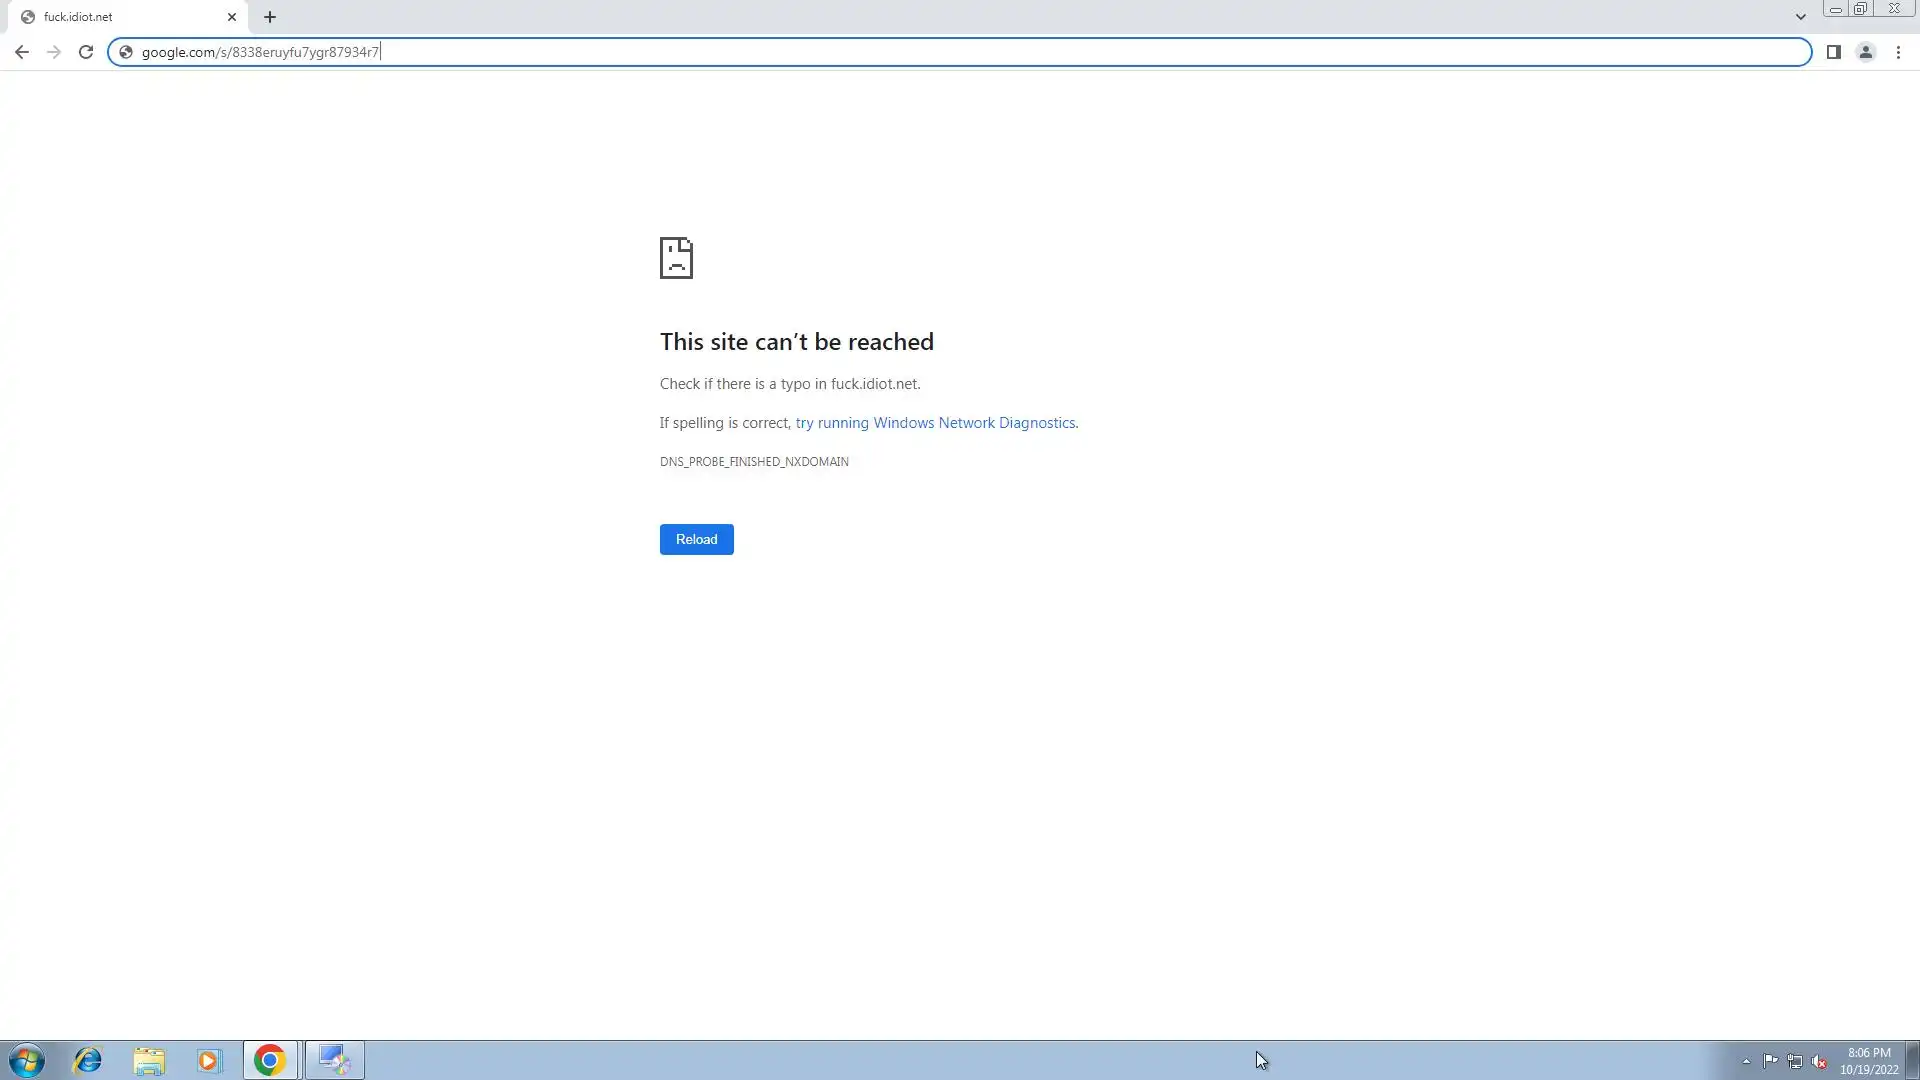The height and width of the screenshot is (1080, 1920).
Task: Launch Internet Explorer from taskbar
Action: pos(88,1060)
